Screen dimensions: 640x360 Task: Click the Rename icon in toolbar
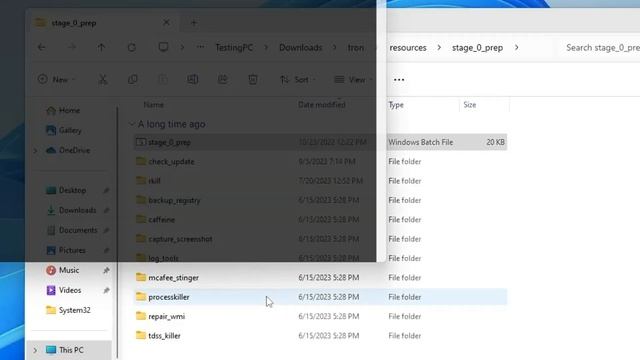193,80
